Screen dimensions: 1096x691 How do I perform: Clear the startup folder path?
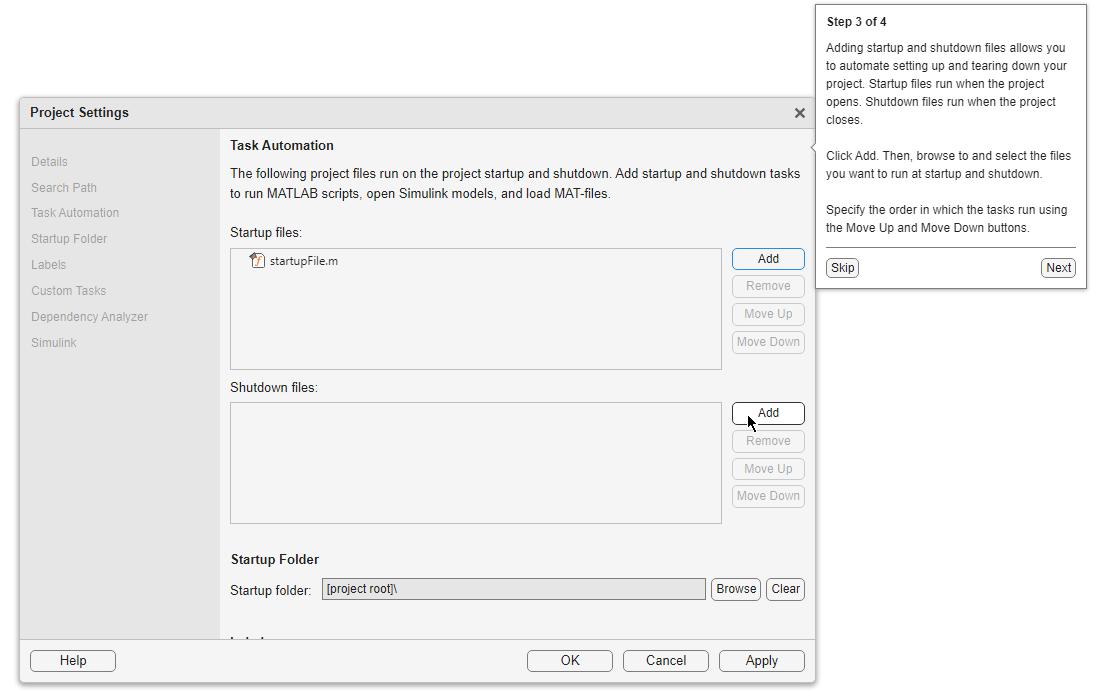pos(785,589)
